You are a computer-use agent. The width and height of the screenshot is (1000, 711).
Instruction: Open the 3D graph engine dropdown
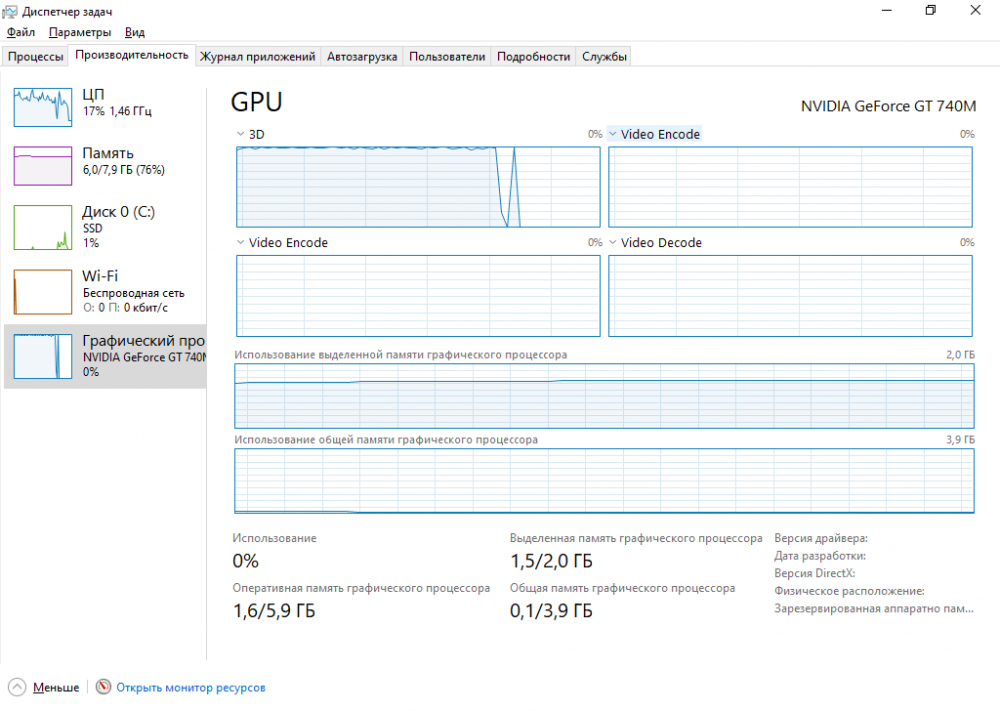tap(241, 134)
